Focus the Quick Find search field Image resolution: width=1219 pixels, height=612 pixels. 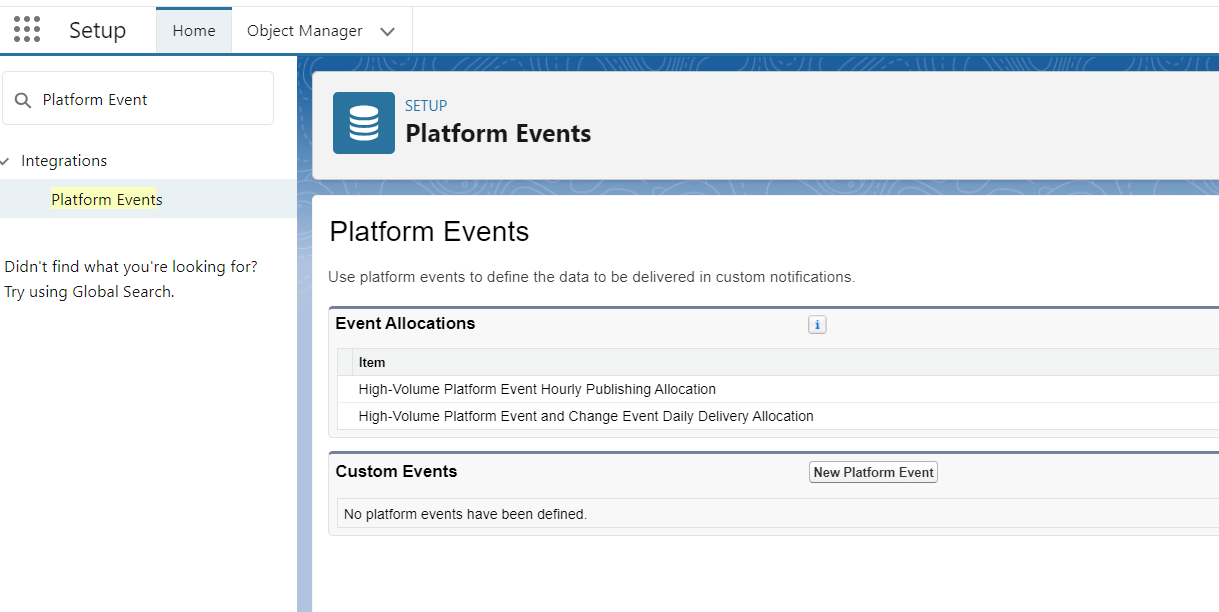coord(138,98)
